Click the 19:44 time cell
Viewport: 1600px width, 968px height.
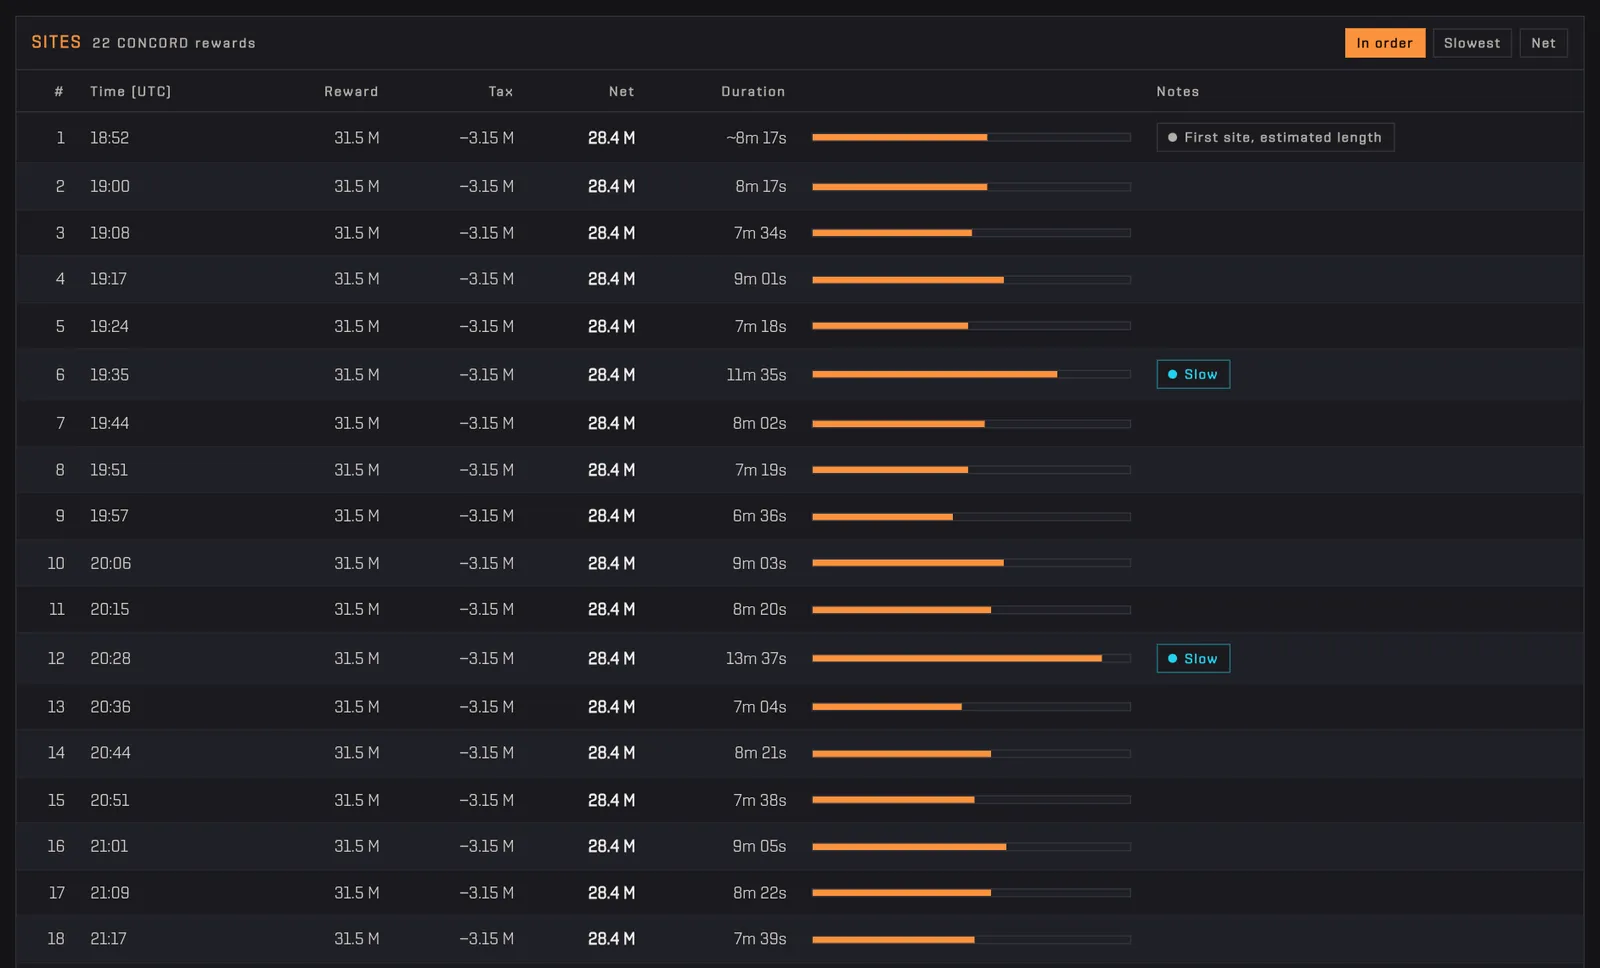[109, 423]
